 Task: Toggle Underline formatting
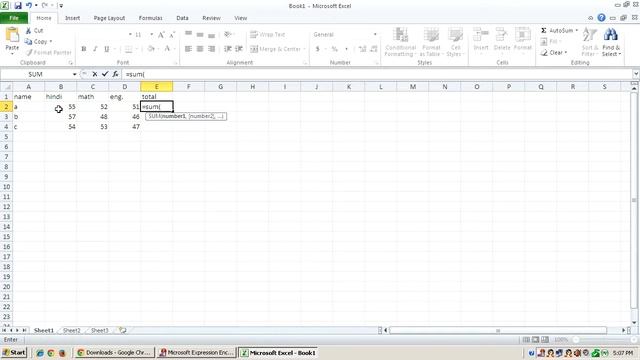107,49
